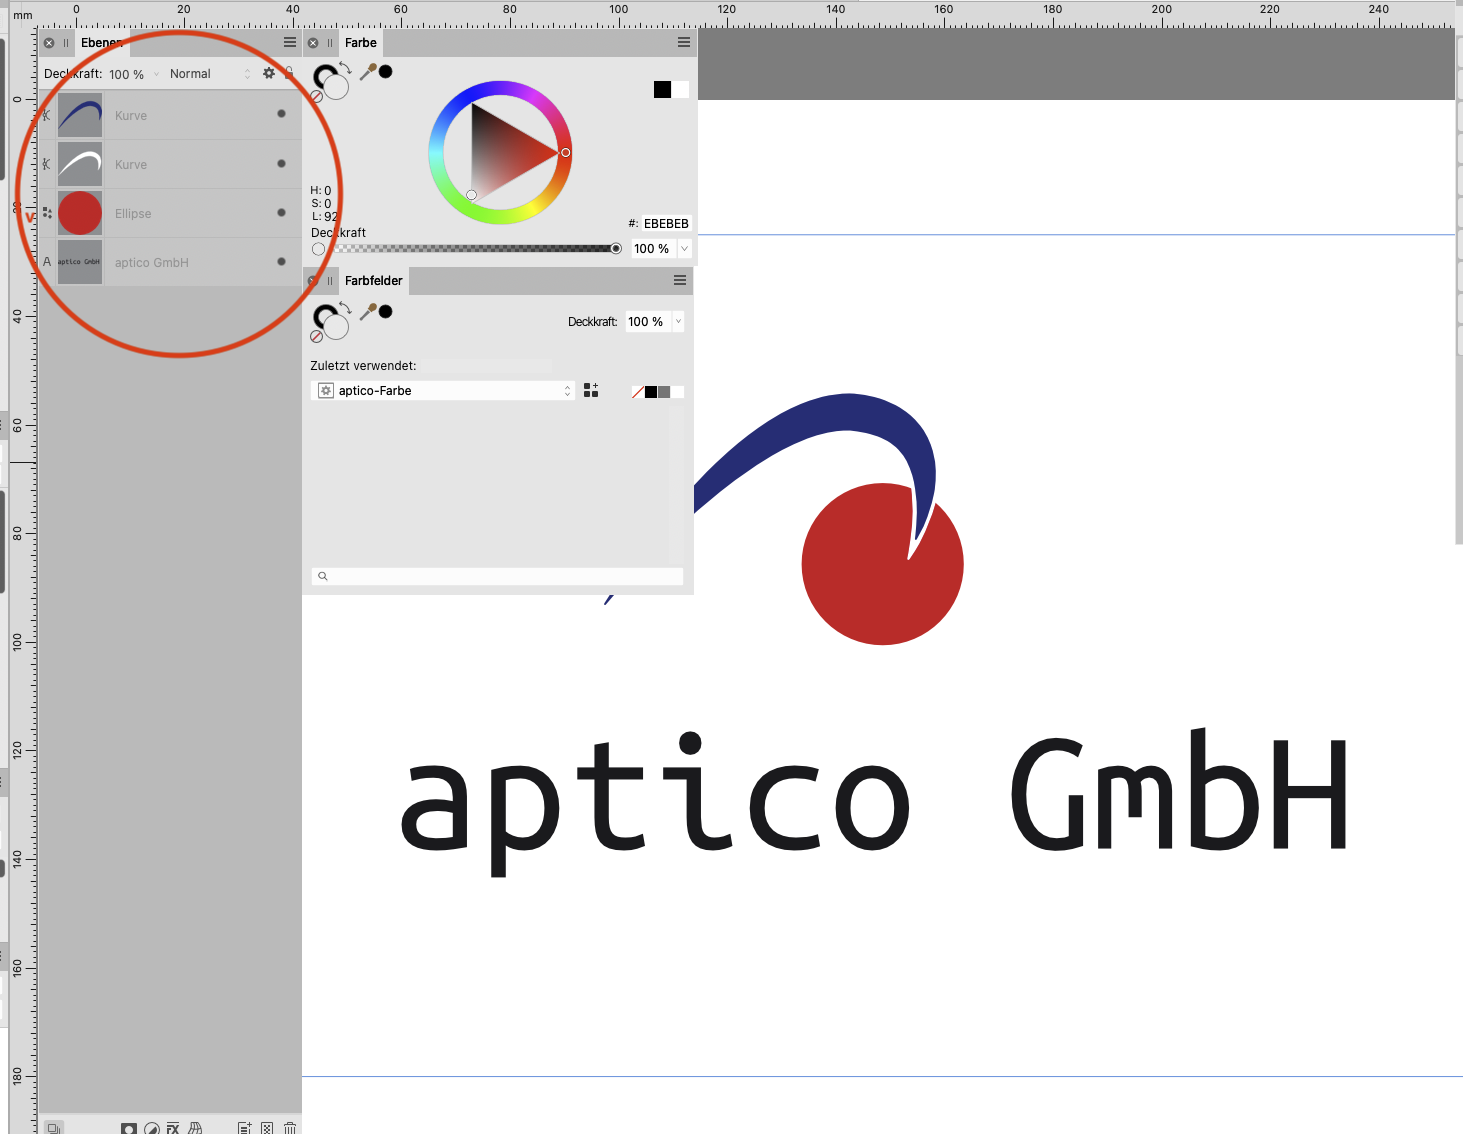Open palette gear options beside aptico-Farbe
The width and height of the screenshot is (1463, 1134).
tap(326, 390)
